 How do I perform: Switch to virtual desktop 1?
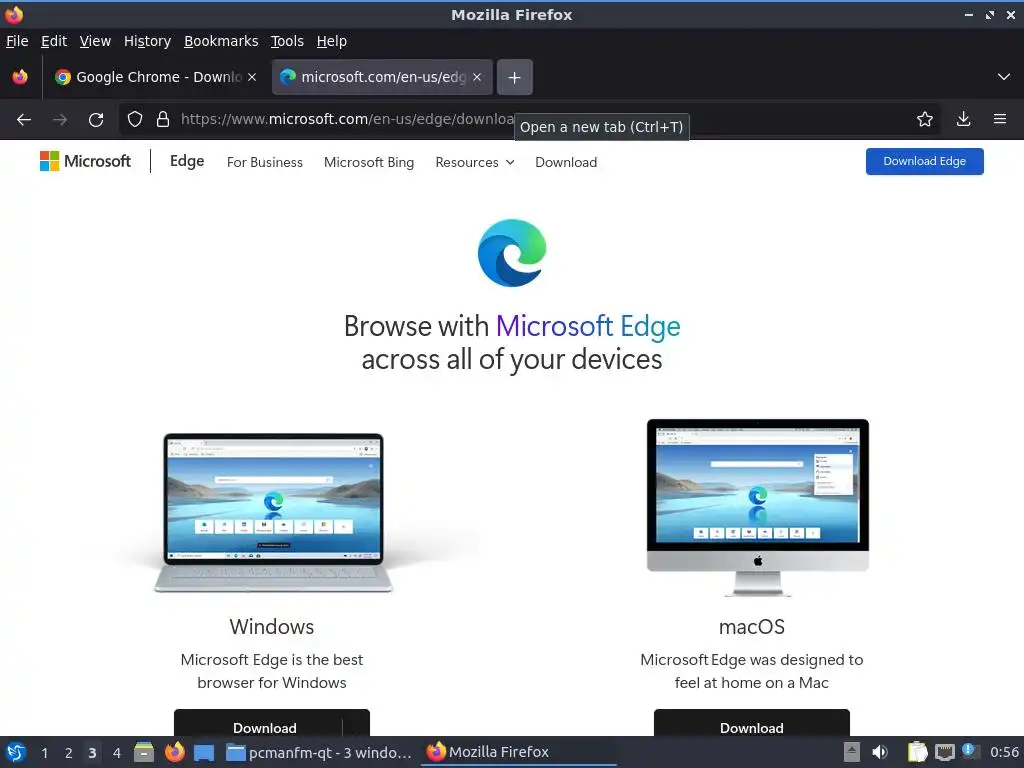(x=44, y=753)
